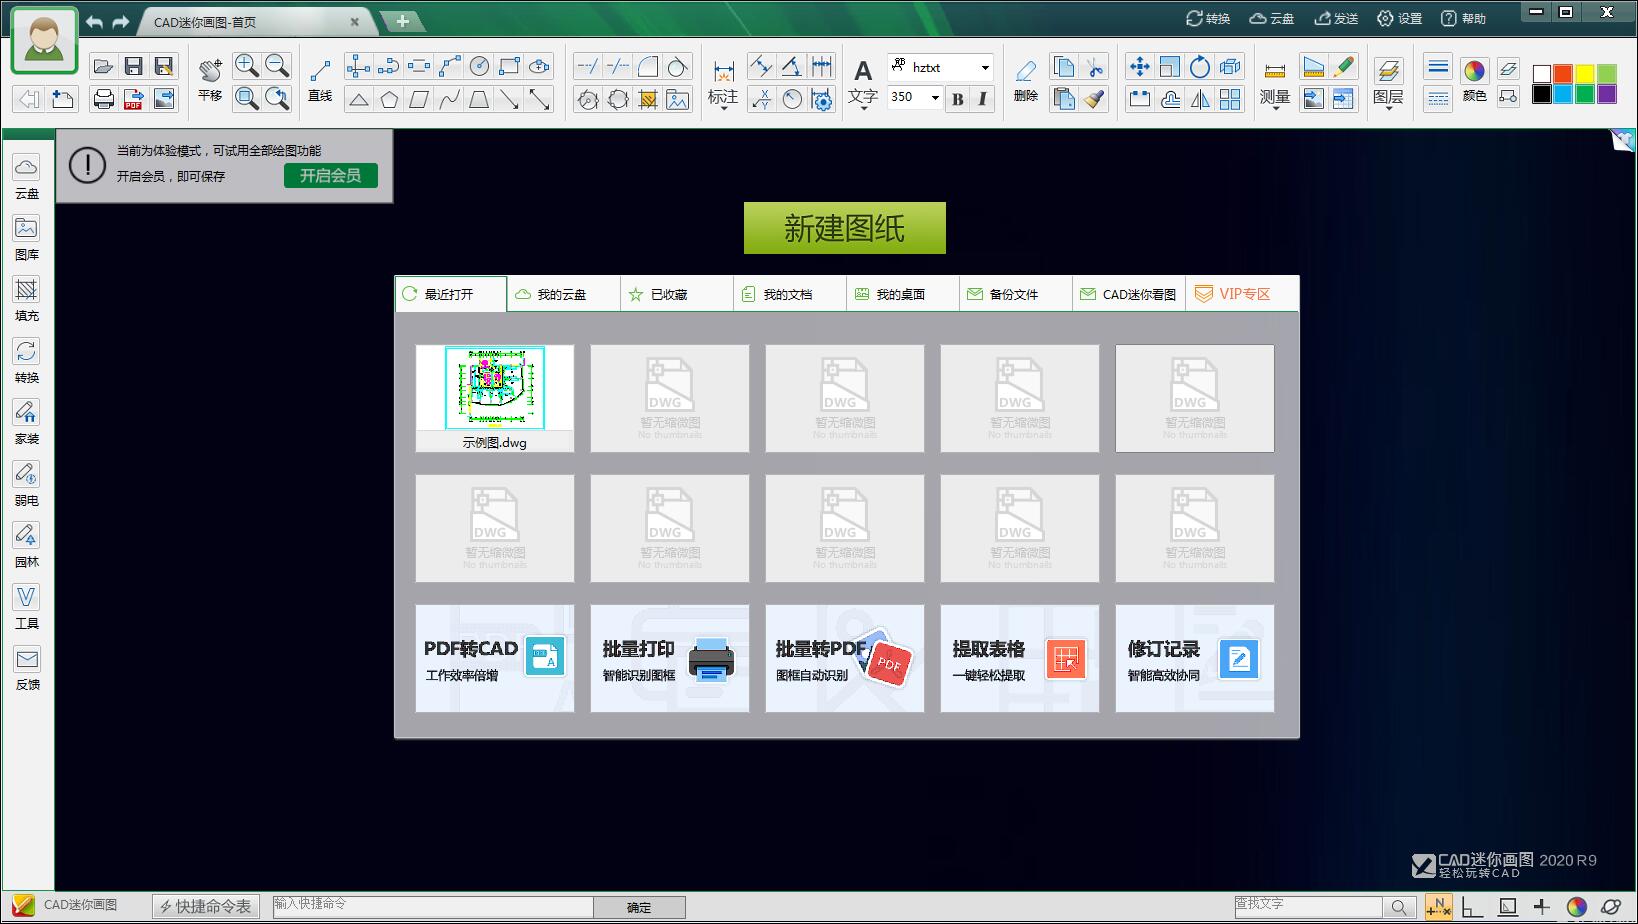This screenshot has width=1638, height=924.
Task: Click the 开启会员 membership button
Action: (x=331, y=175)
